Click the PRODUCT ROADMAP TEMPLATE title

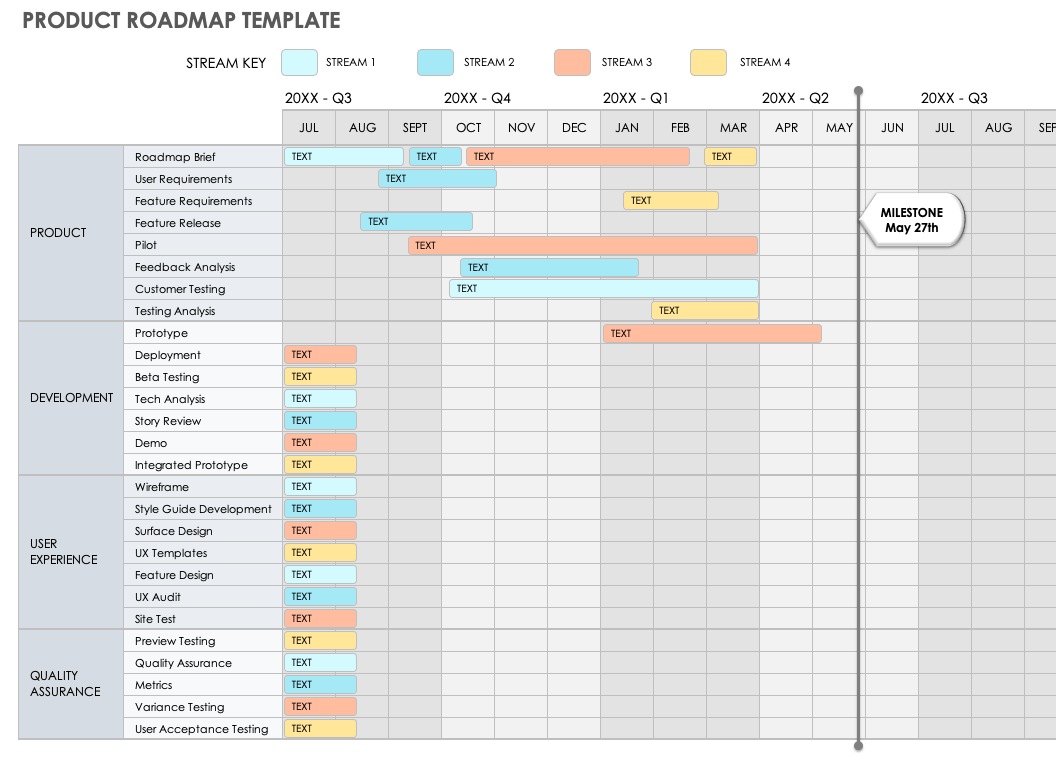coord(182,20)
